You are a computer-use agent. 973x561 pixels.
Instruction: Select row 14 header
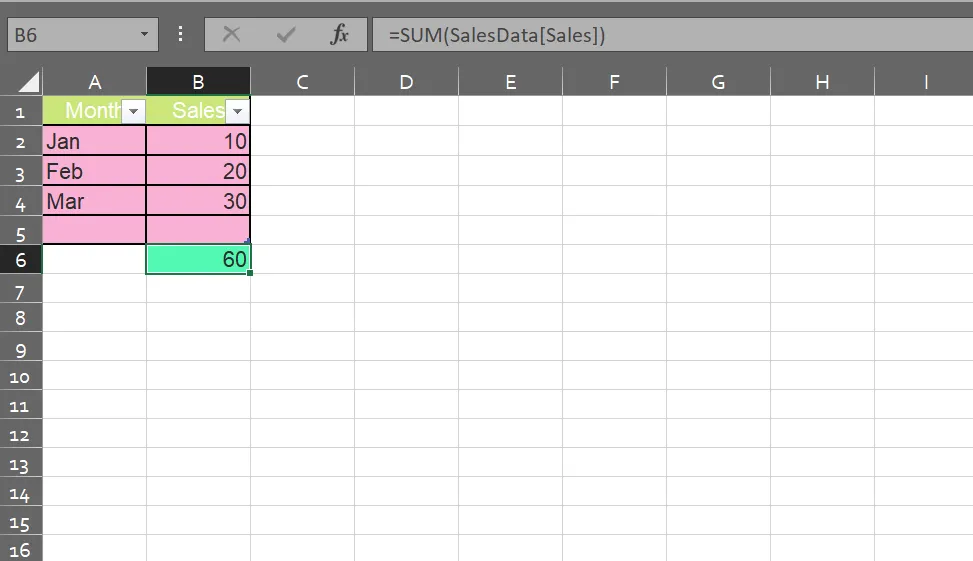pos(20,491)
